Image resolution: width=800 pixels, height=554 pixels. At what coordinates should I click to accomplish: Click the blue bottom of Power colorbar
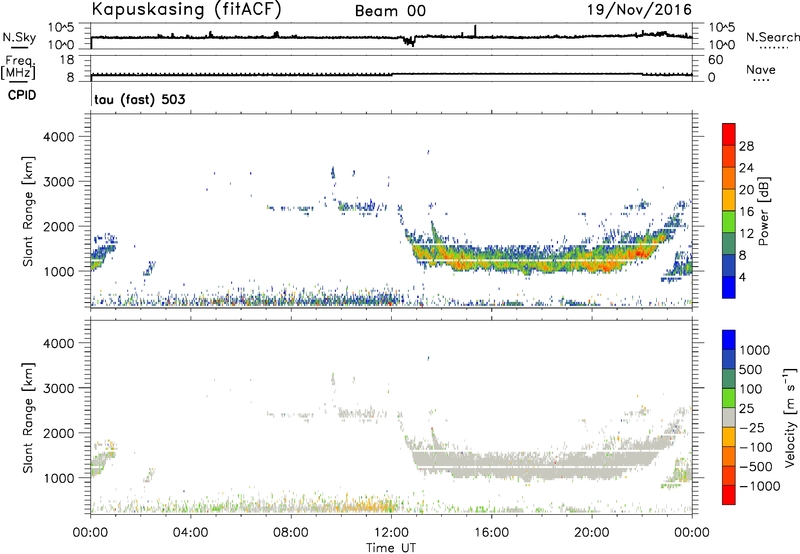[x=729, y=287]
